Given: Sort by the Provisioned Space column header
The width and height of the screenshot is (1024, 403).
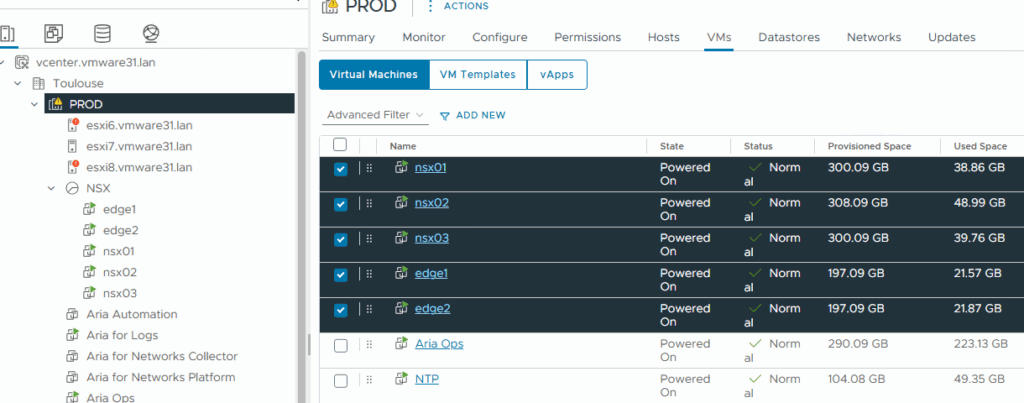Looking at the screenshot, I should coord(869,146).
